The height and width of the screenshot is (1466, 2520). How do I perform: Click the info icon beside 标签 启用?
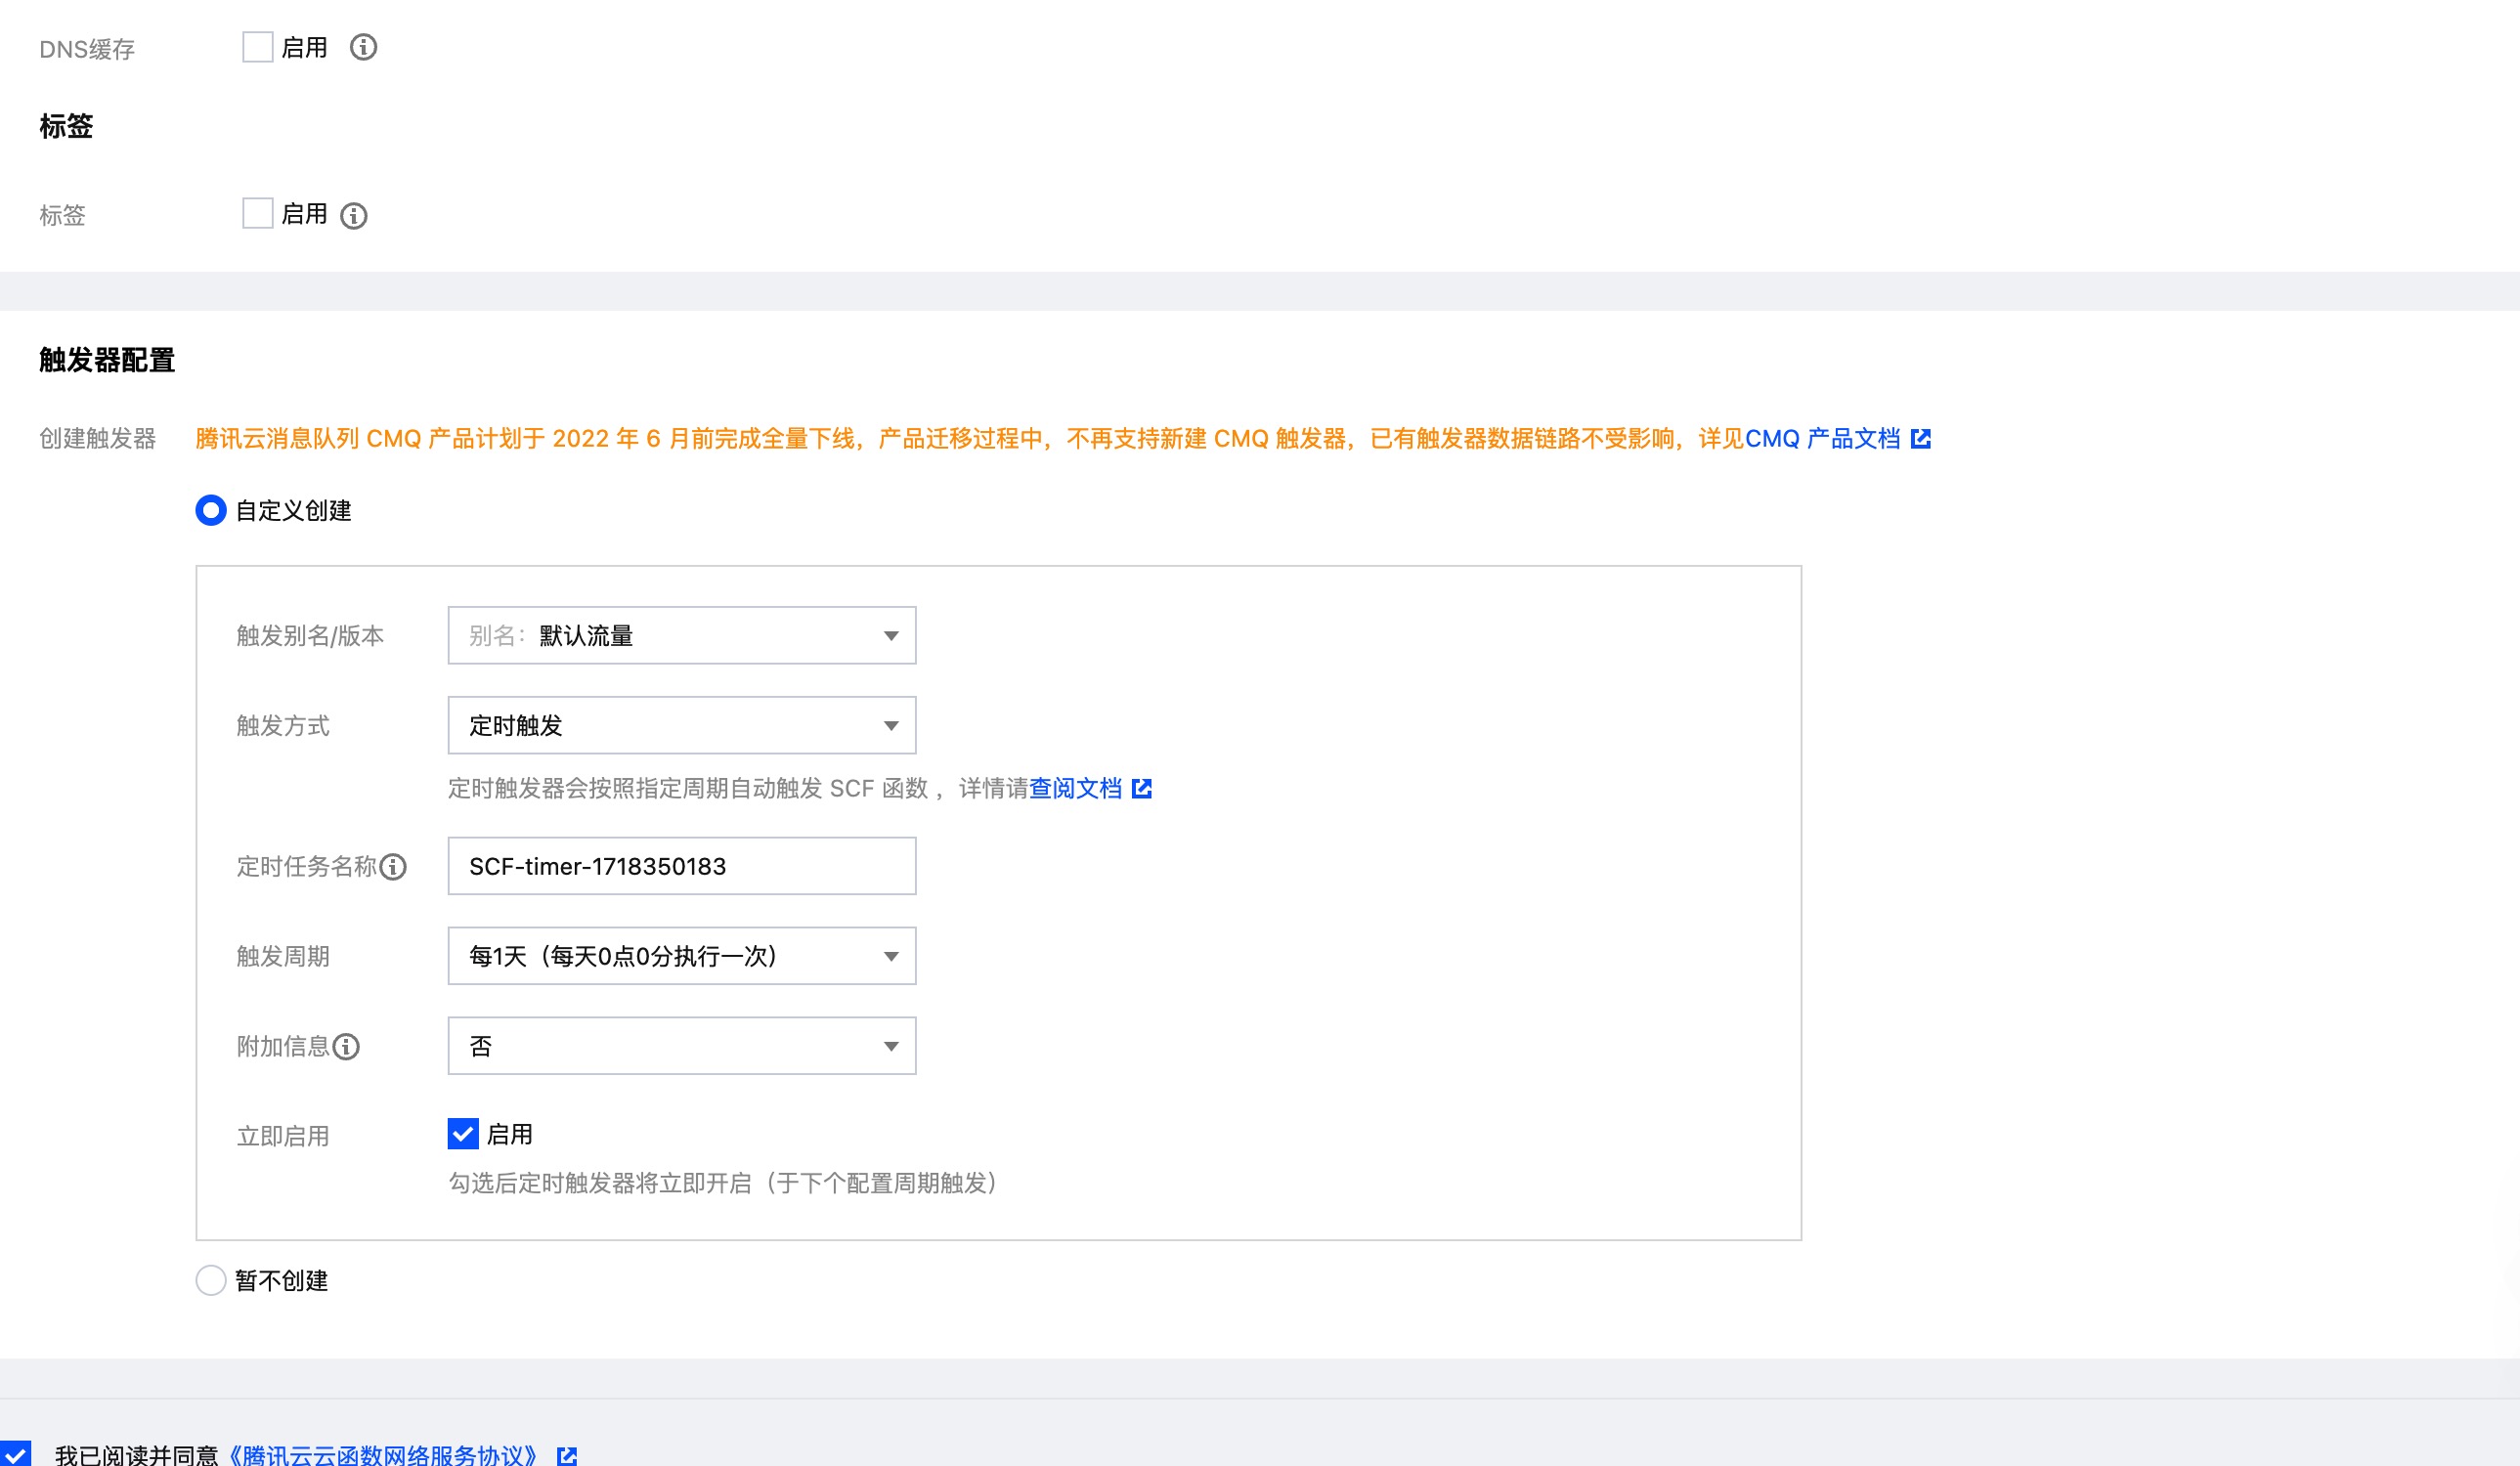click(x=354, y=216)
